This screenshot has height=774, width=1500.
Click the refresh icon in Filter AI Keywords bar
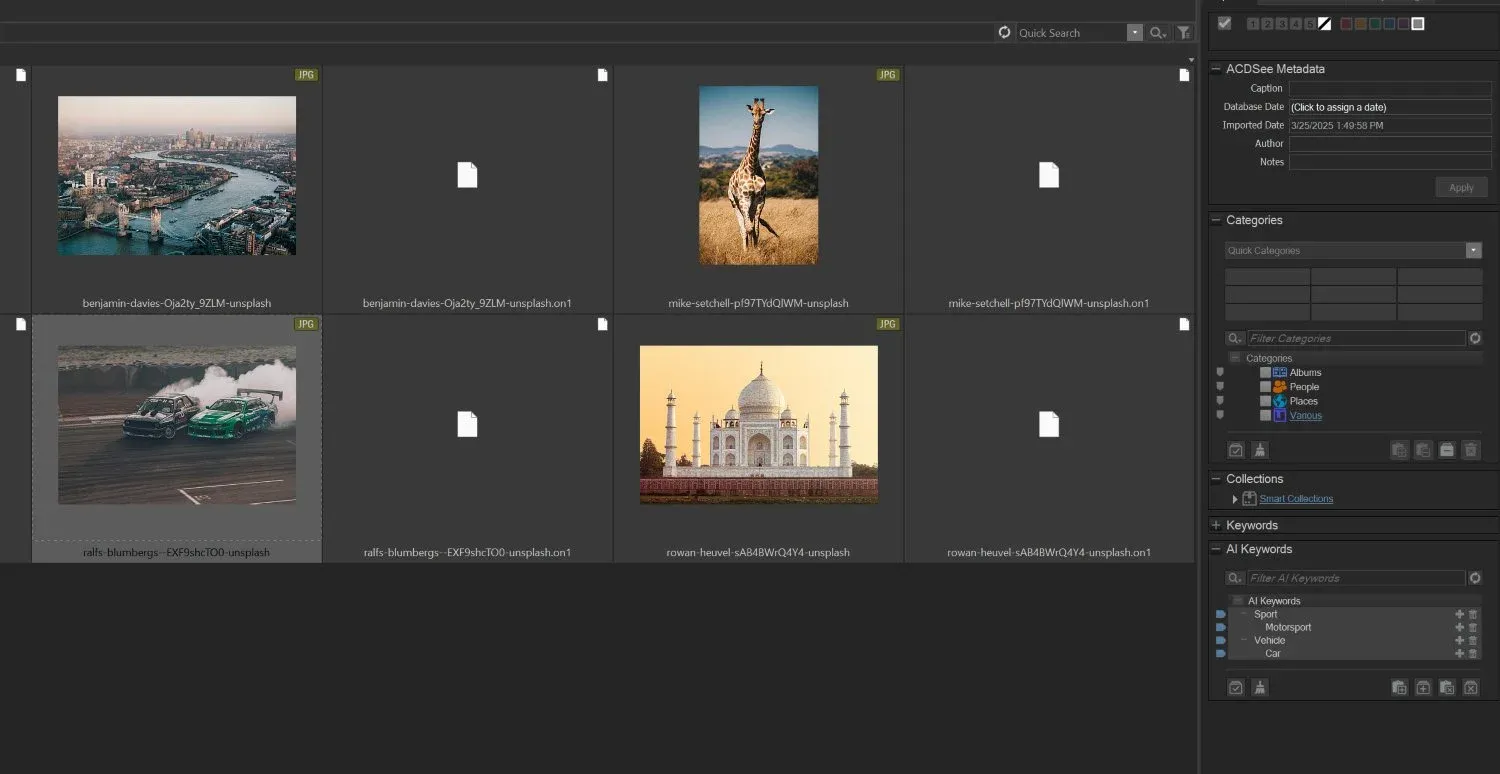[x=1475, y=577]
